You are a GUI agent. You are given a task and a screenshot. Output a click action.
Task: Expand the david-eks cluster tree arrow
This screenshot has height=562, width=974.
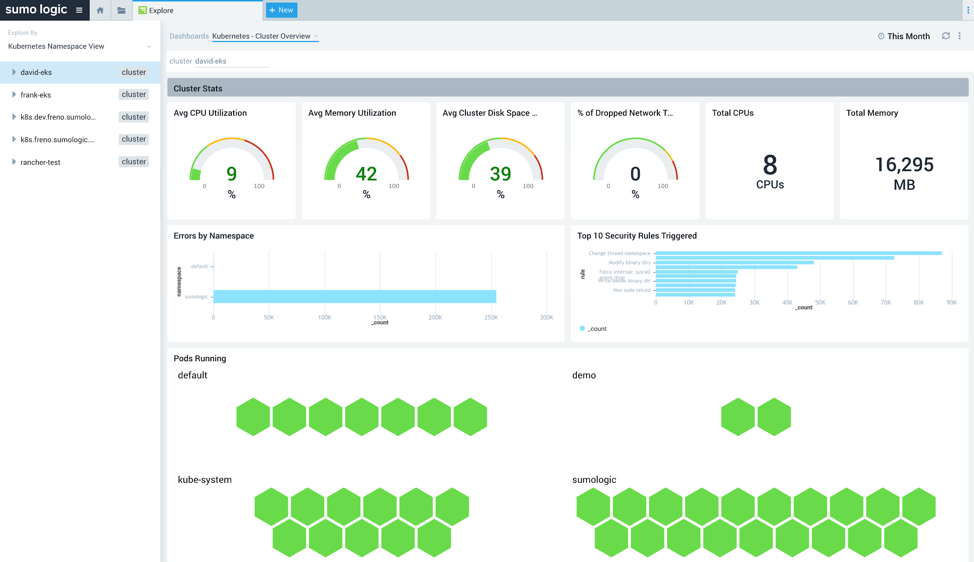(x=14, y=72)
